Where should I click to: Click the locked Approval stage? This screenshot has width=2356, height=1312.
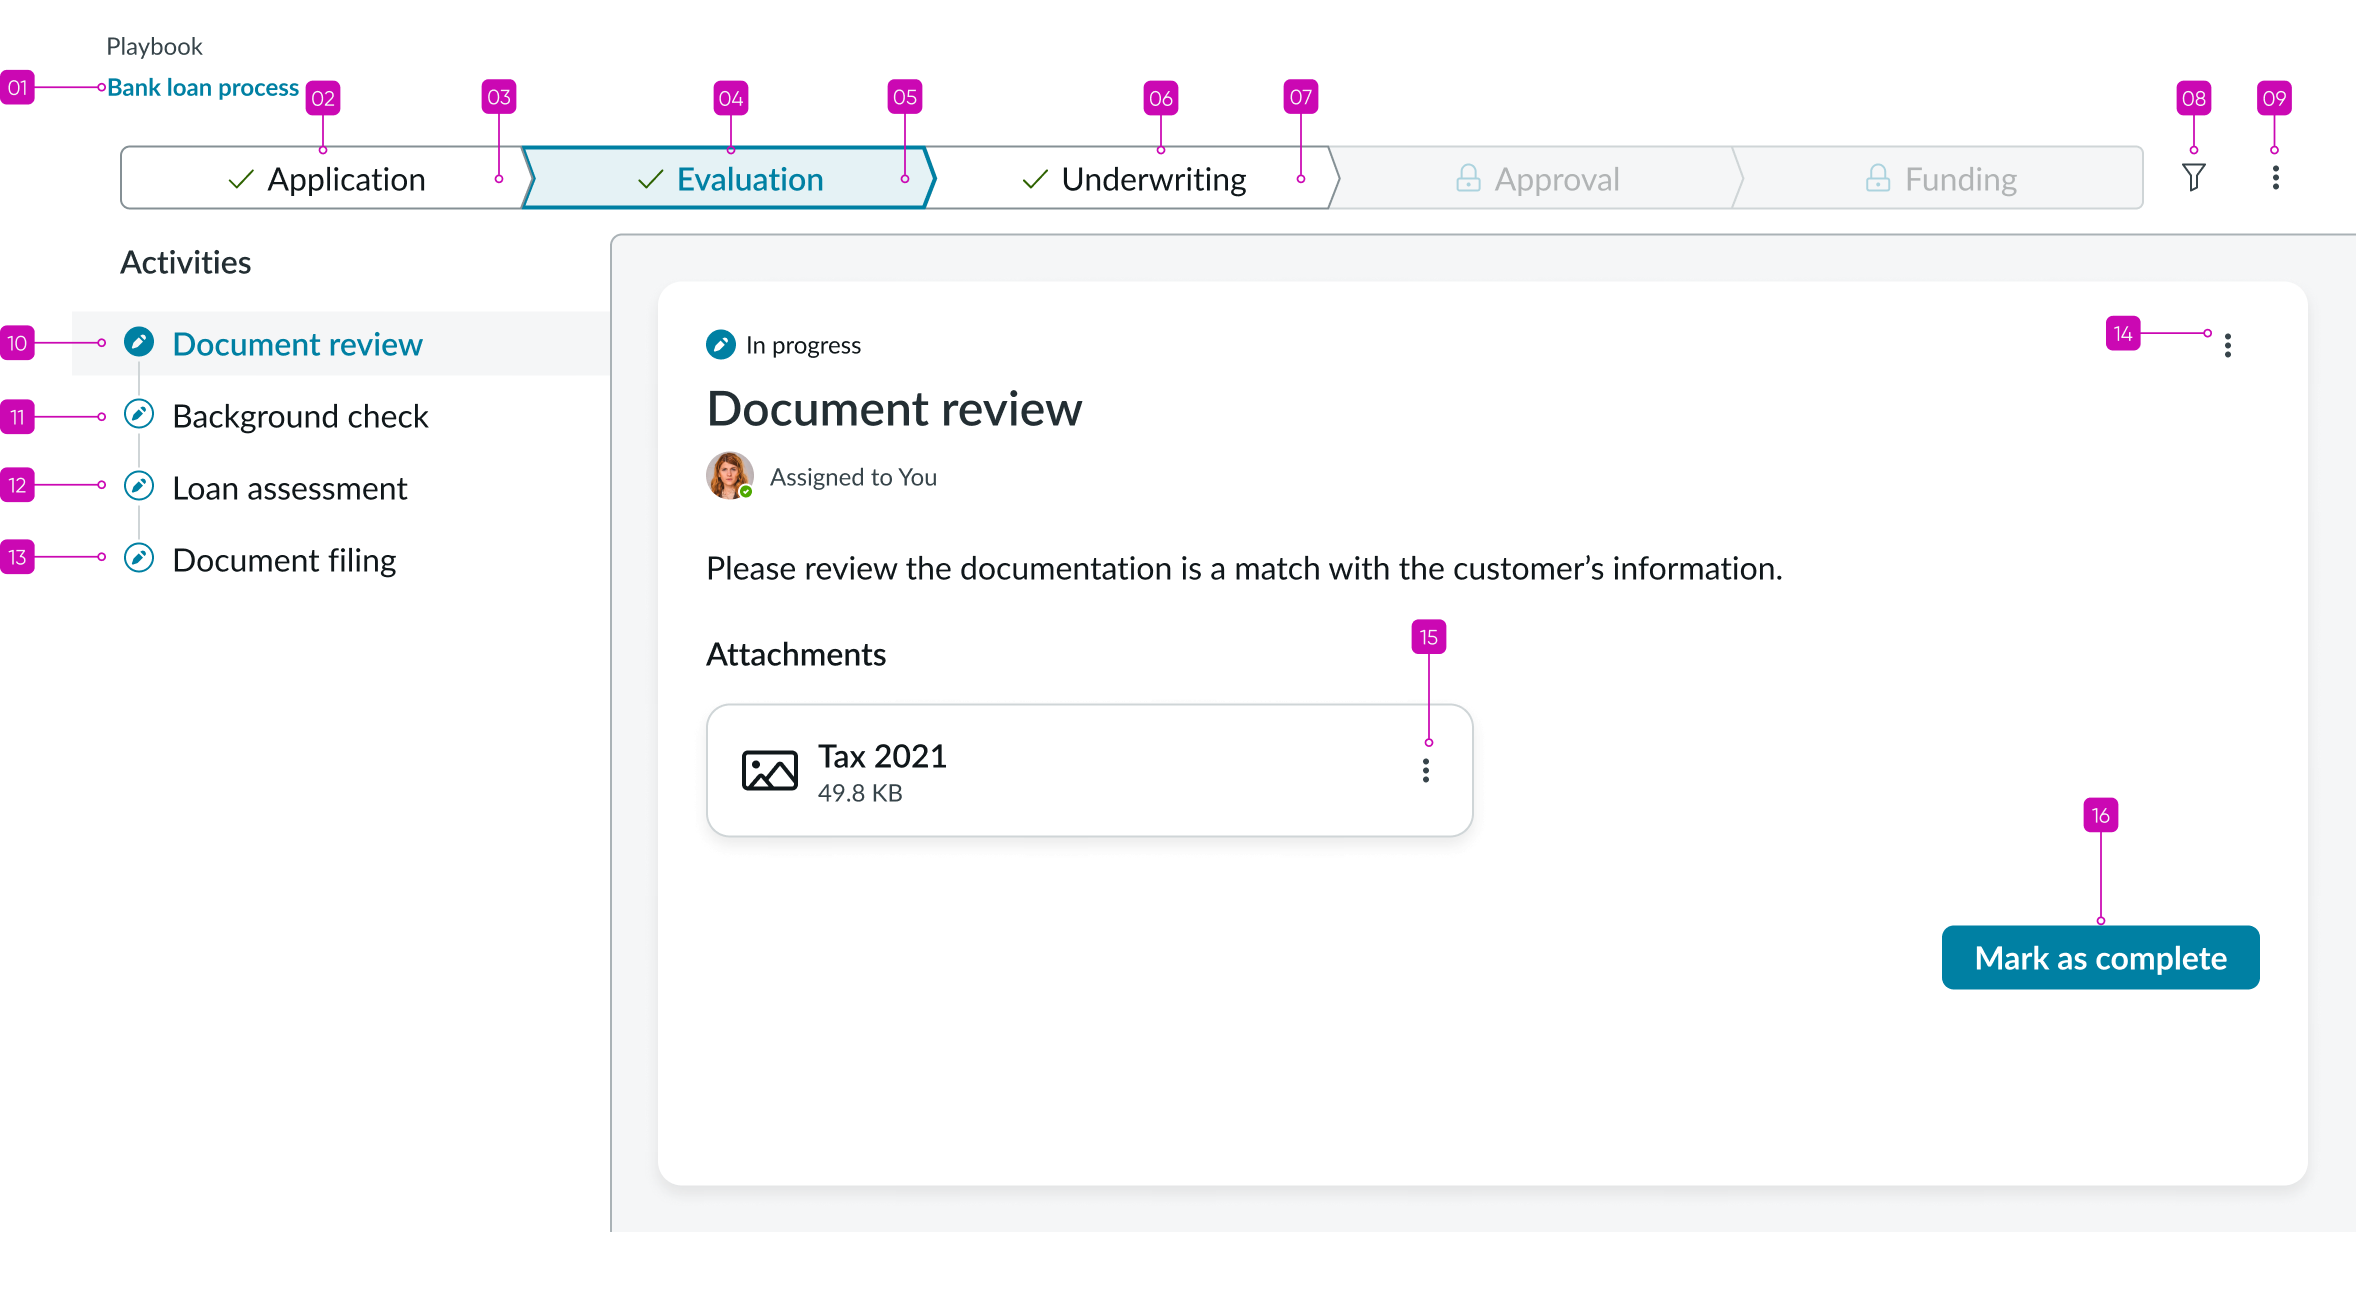point(1537,179)
